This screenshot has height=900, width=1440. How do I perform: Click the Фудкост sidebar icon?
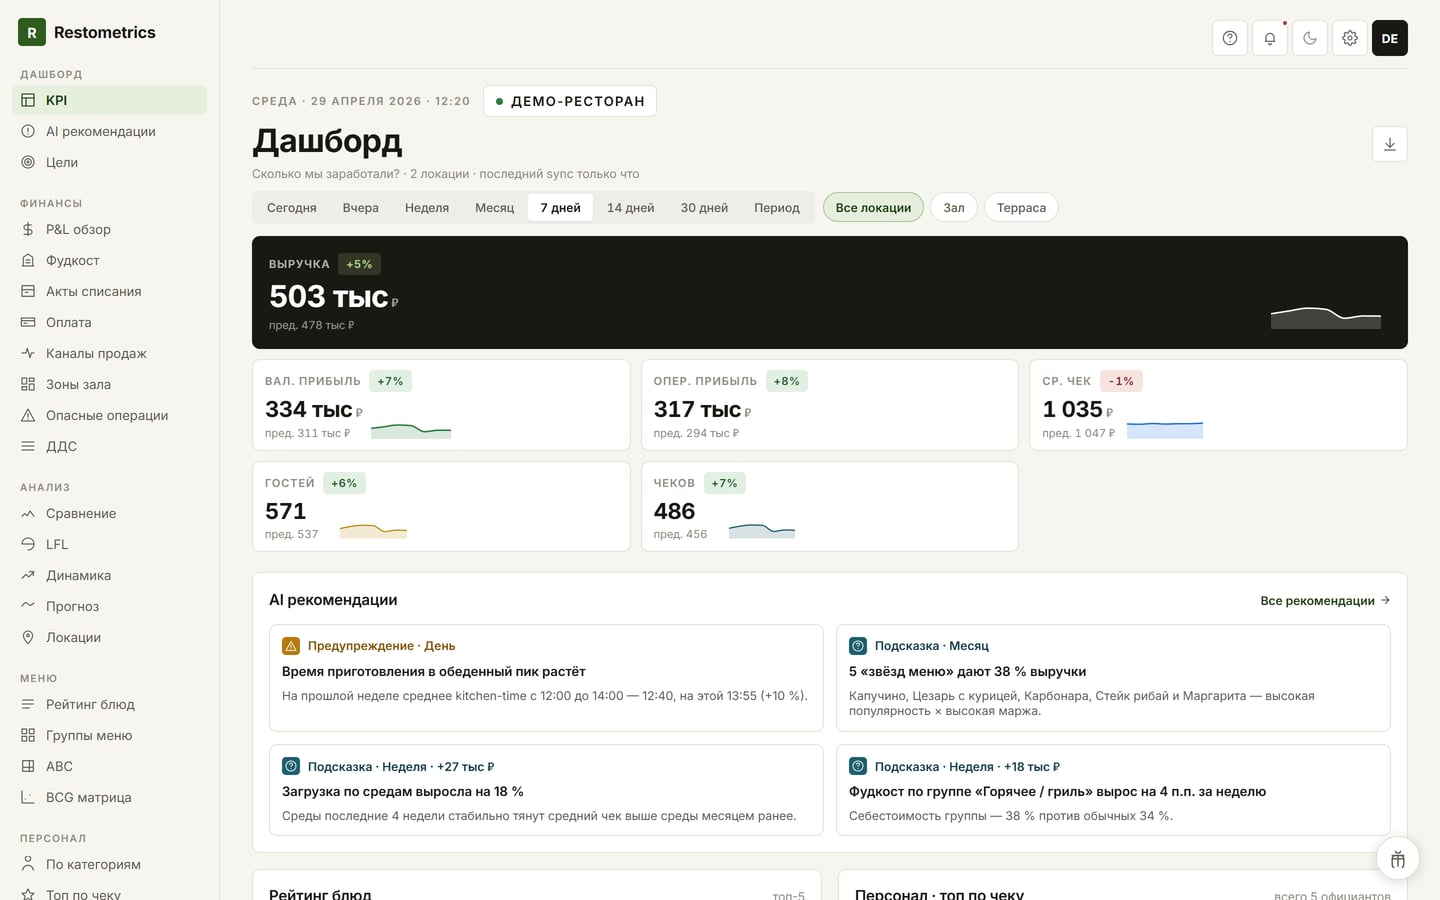[x=28, y=260]
